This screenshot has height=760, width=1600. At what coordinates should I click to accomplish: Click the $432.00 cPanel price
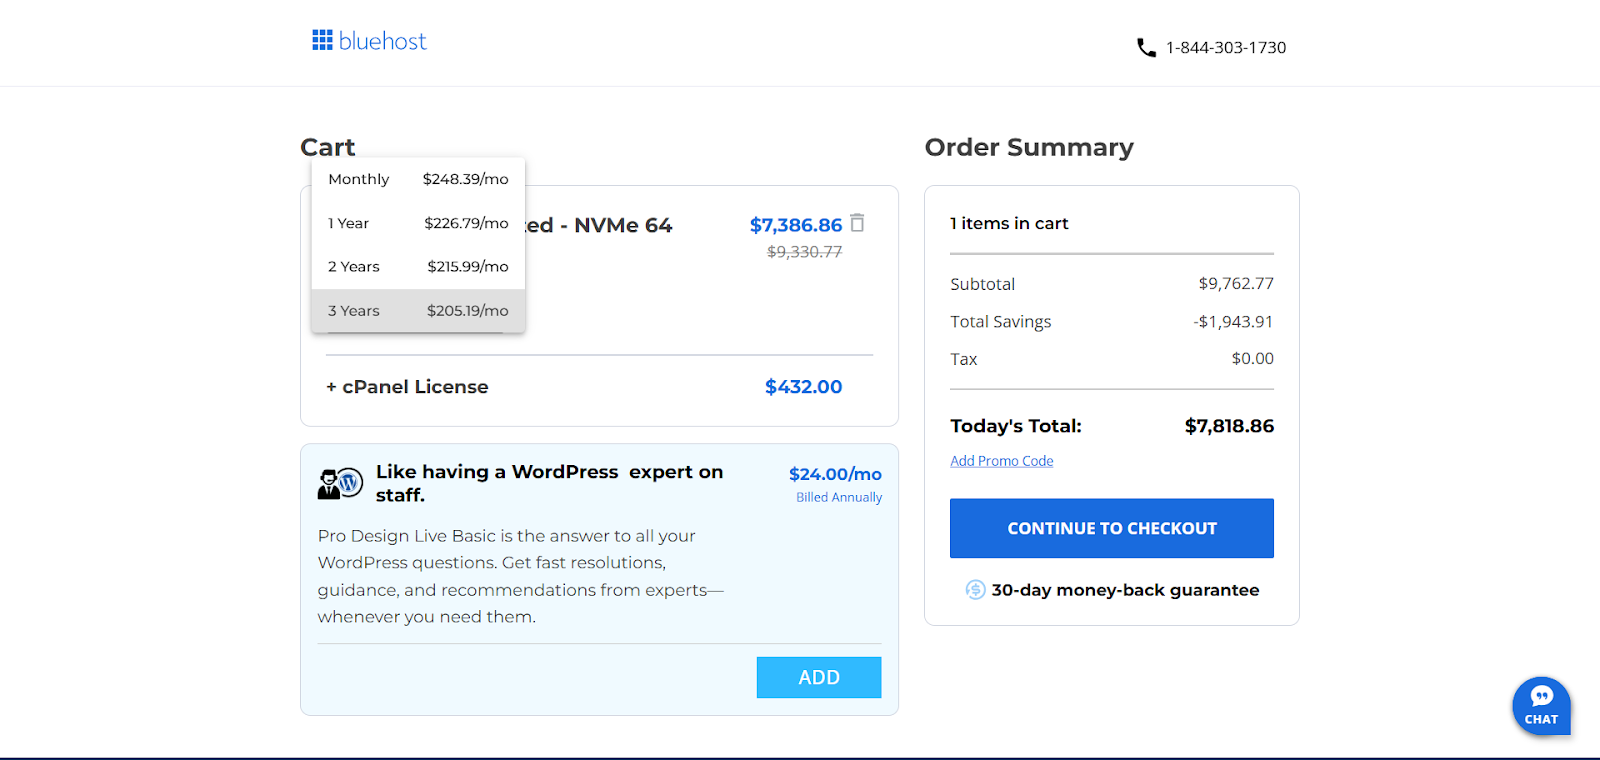804,387
